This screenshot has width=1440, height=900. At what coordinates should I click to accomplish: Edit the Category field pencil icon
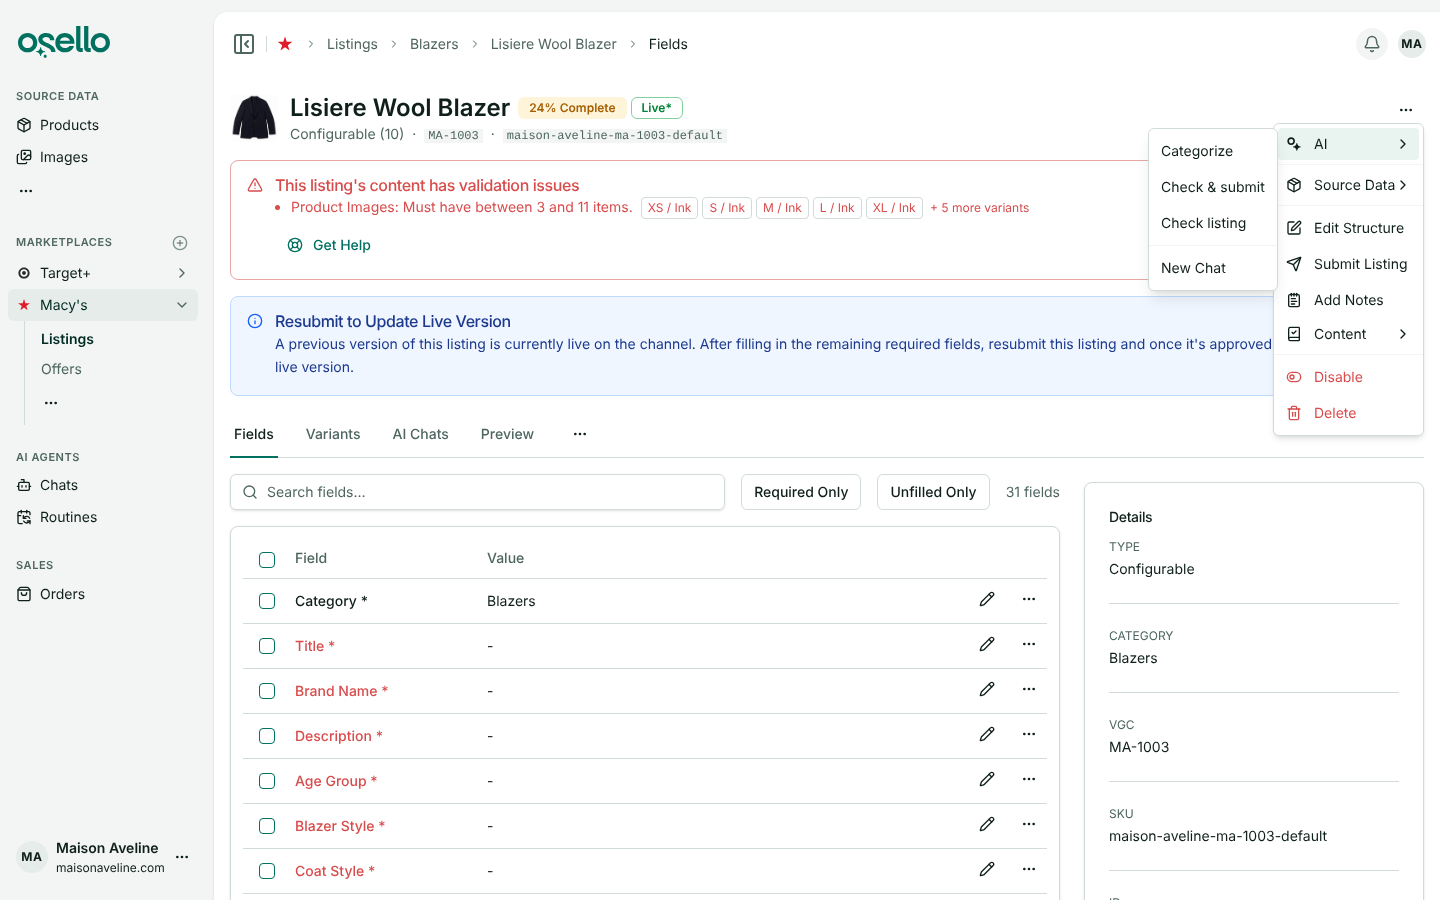pos(987,599)
